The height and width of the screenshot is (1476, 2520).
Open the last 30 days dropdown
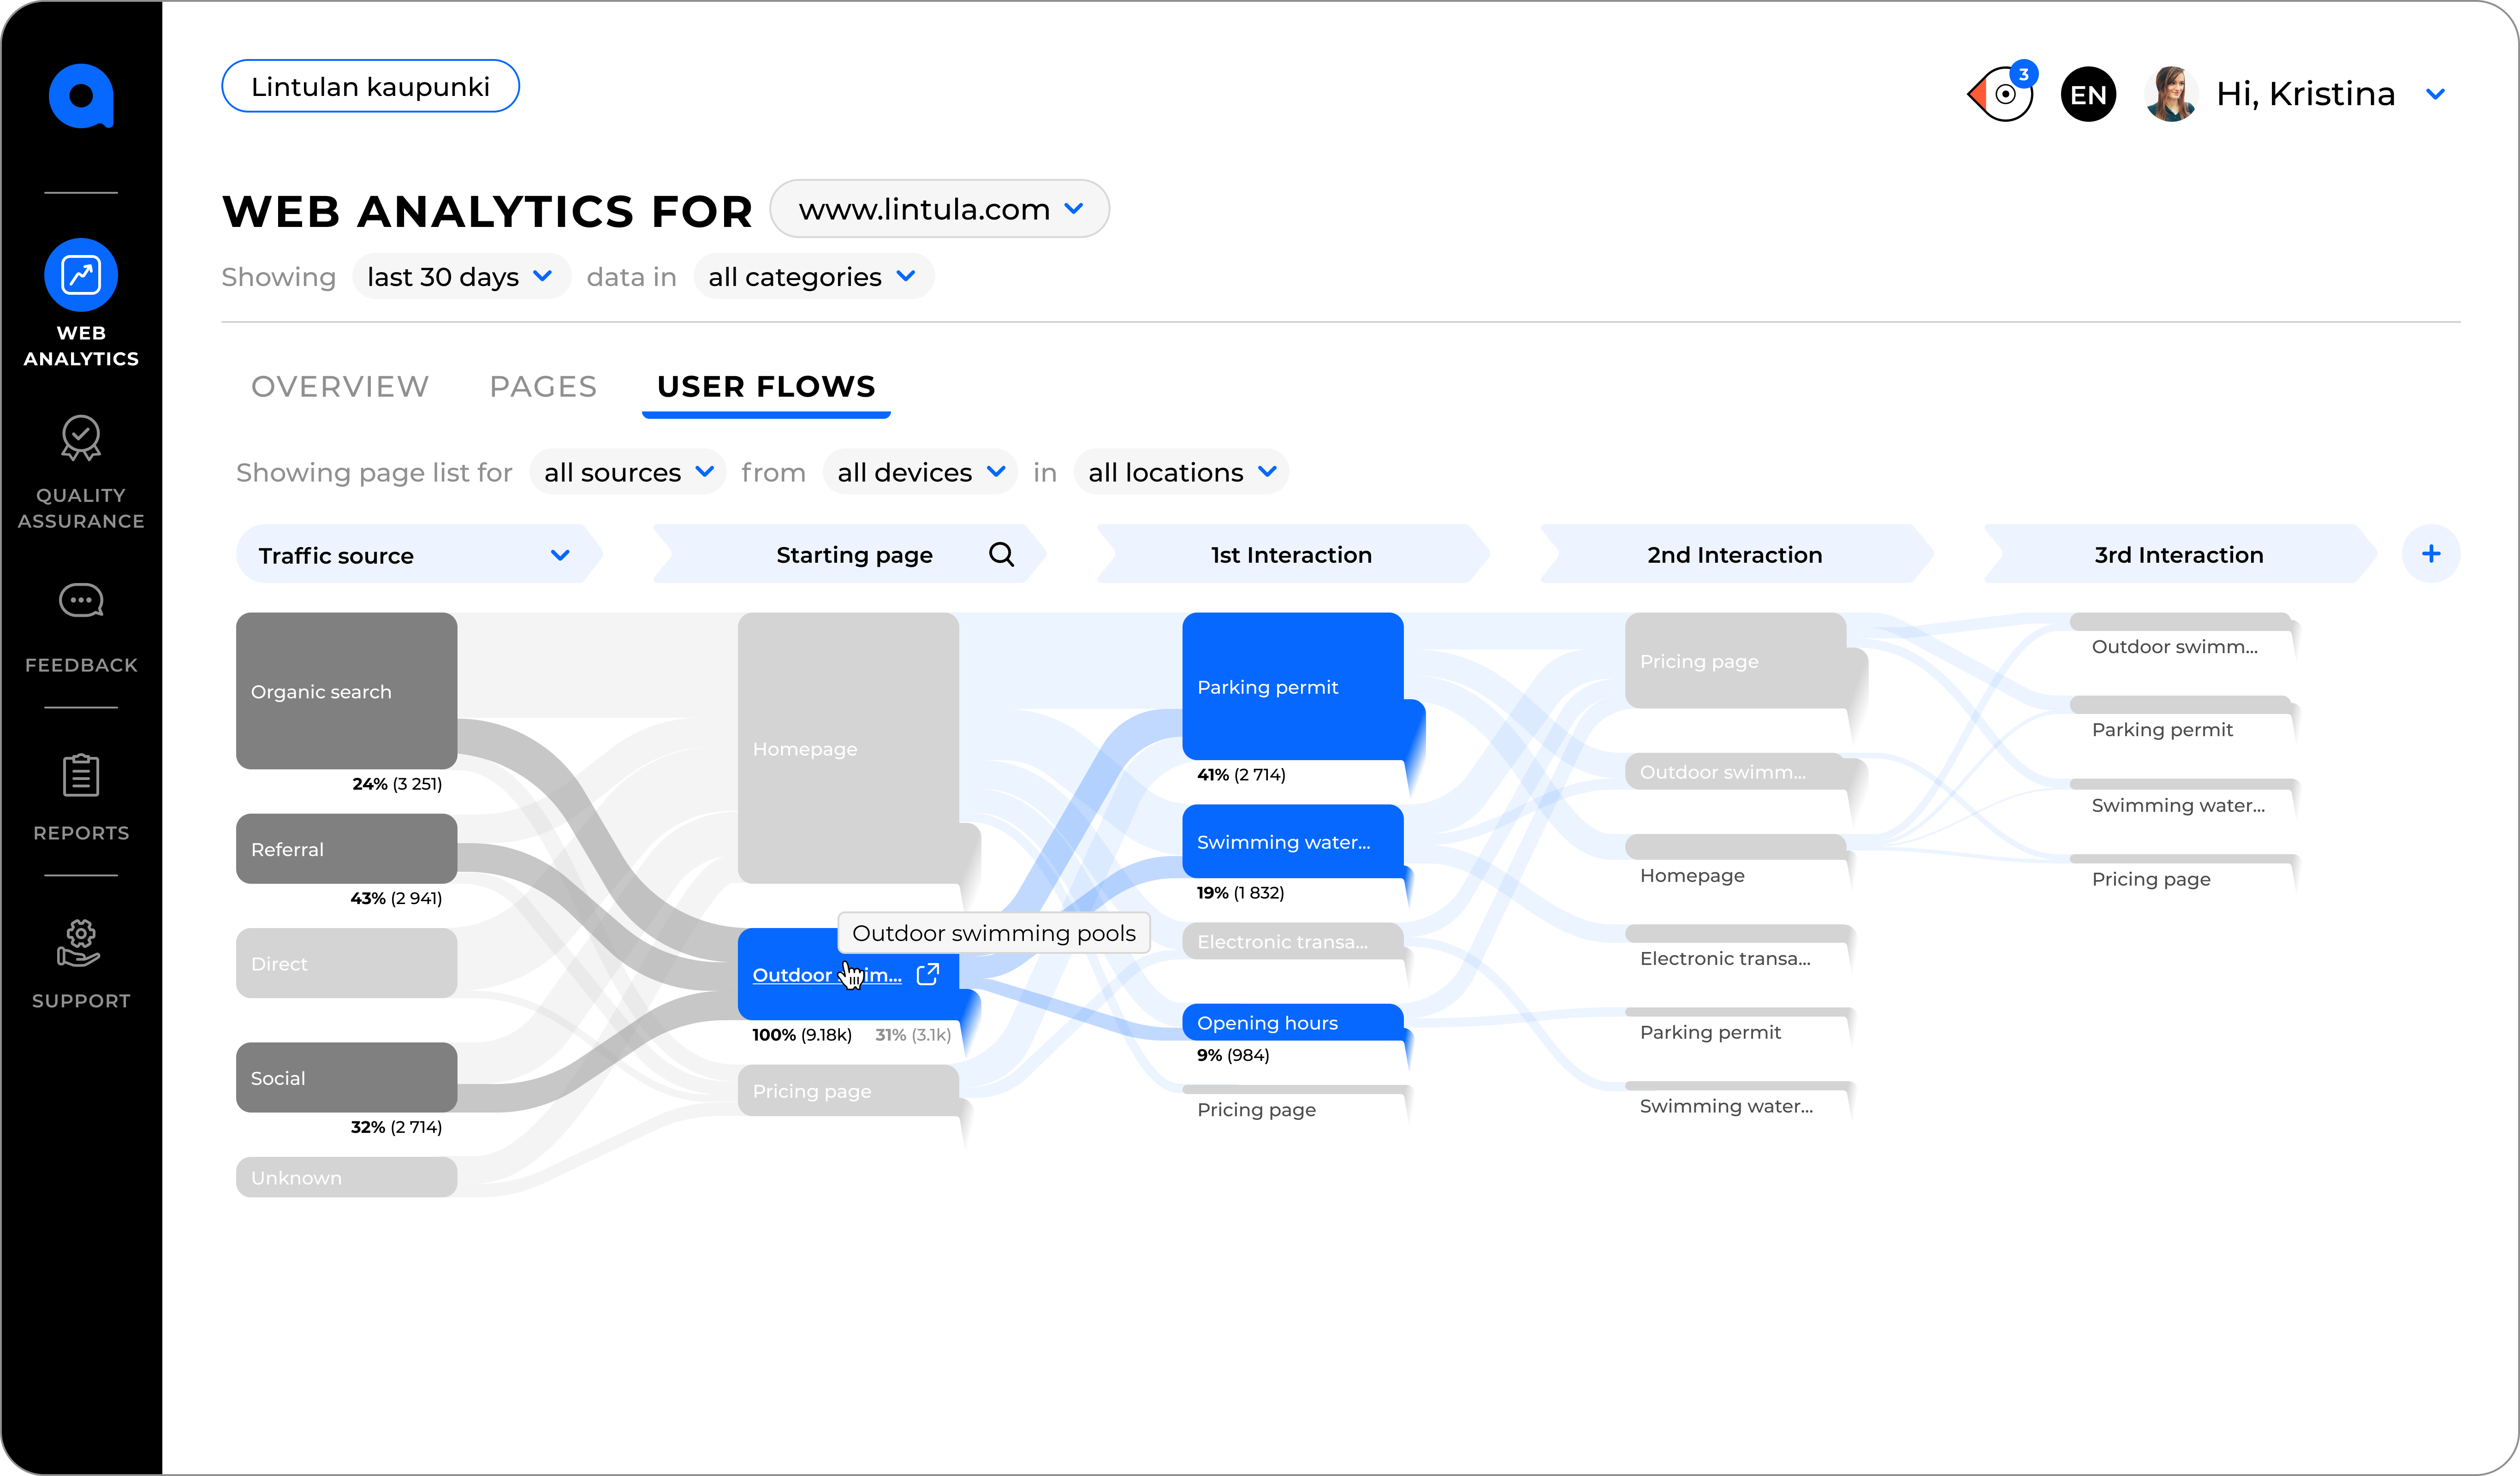coord(460,277)
